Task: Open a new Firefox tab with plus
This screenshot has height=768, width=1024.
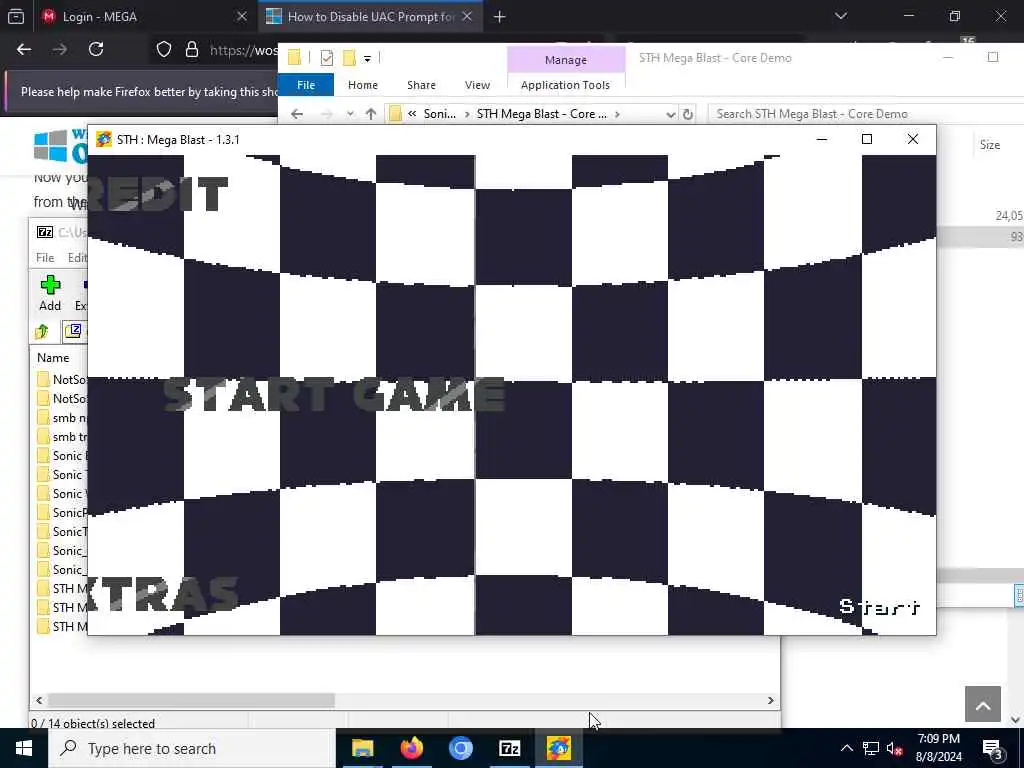Action: (x=500, y=17)
